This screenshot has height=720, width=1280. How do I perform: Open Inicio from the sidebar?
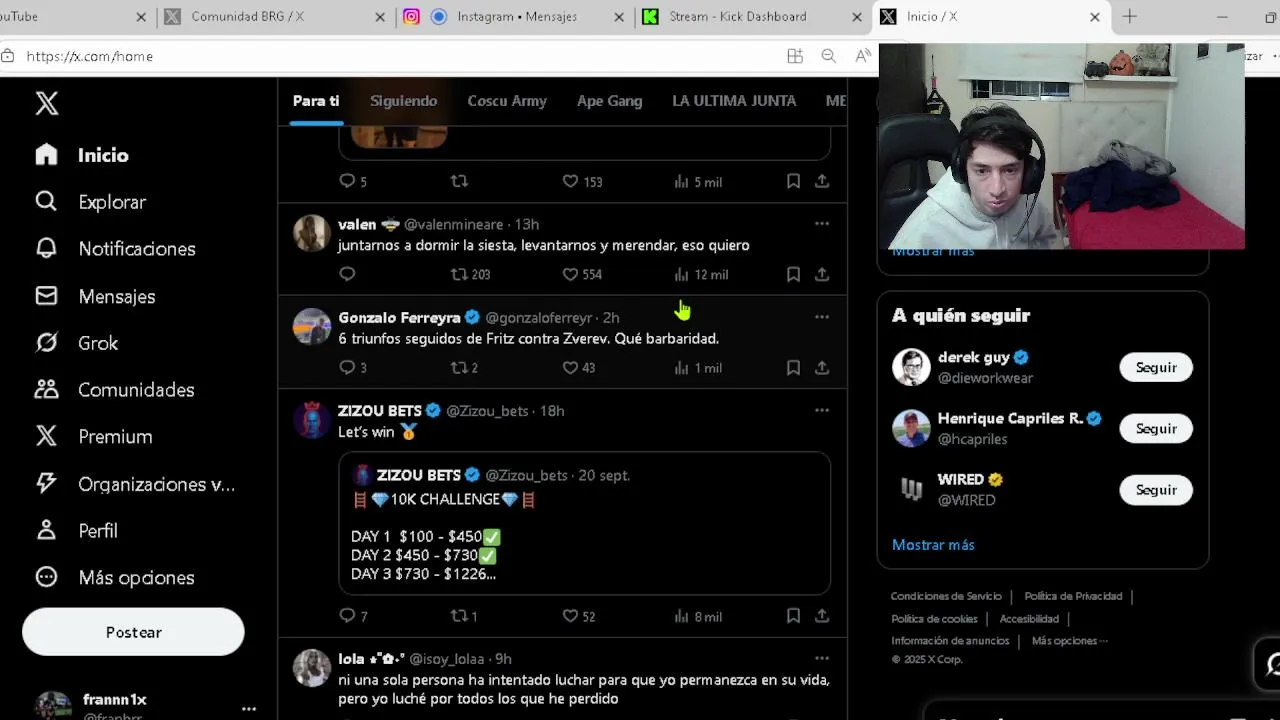[82, 155]
